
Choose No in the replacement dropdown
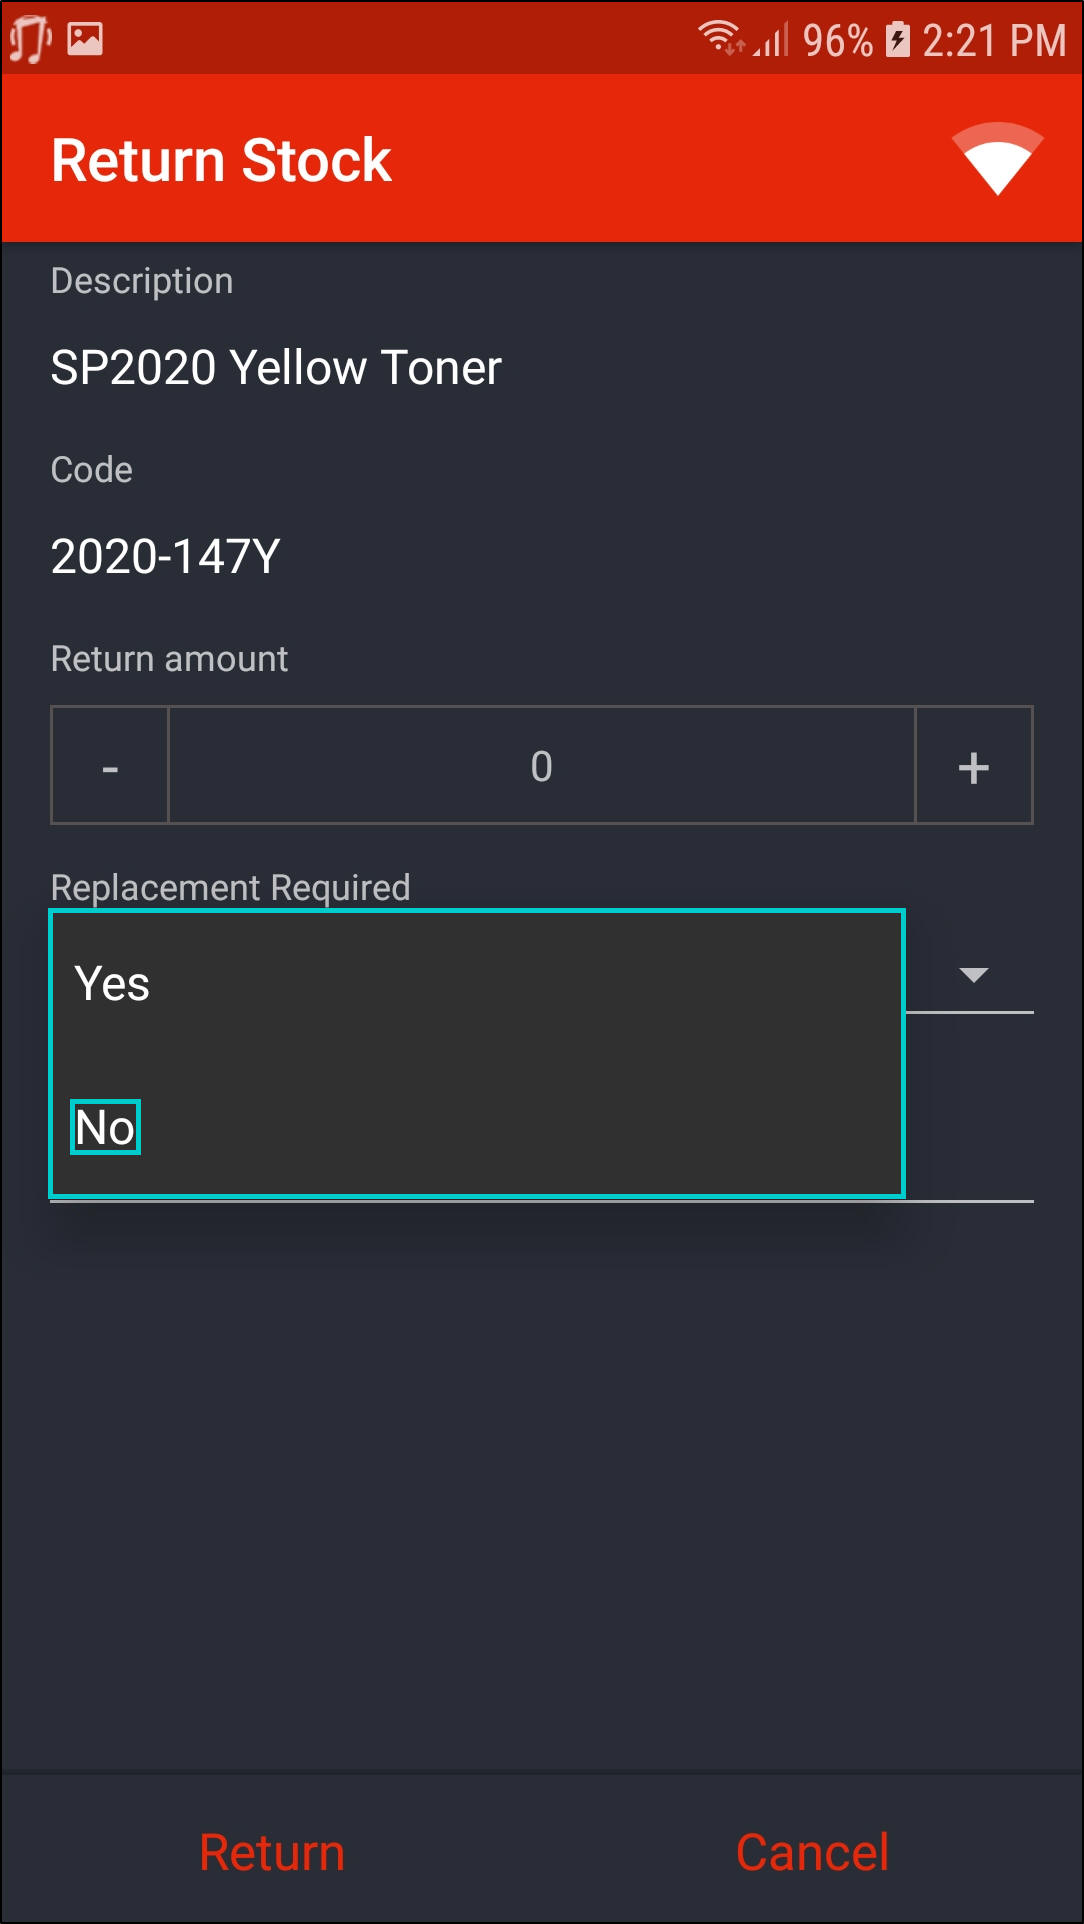click(105, 1128)
